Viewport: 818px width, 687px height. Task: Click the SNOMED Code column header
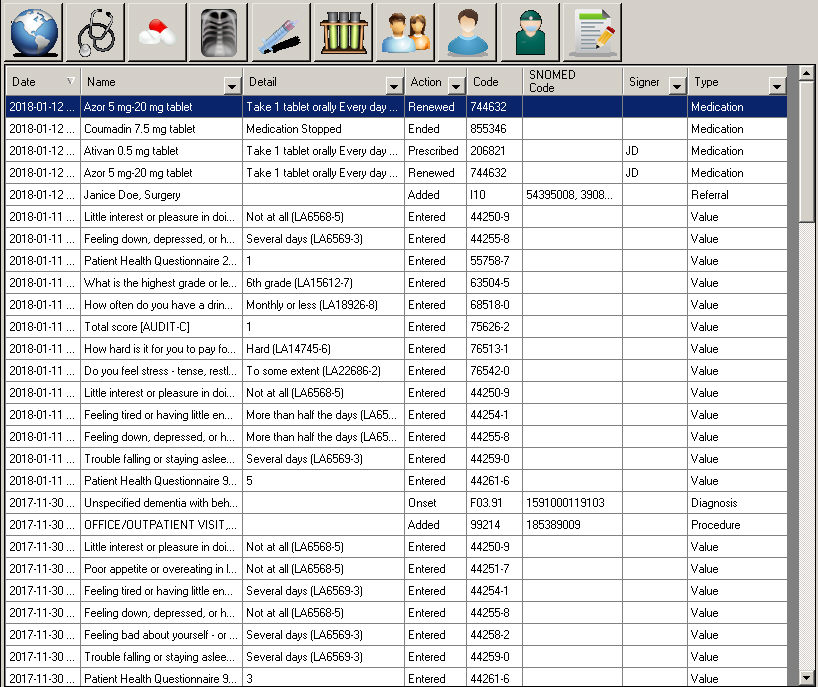click(572, 82)
